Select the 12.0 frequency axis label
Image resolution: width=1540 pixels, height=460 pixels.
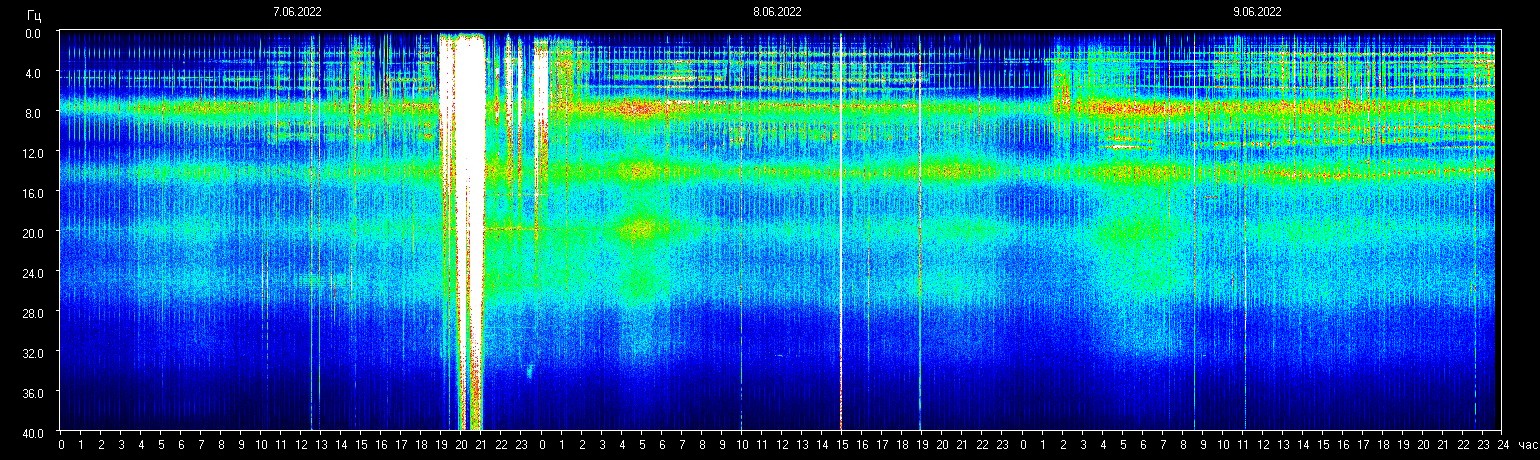[x=31, y=153]
